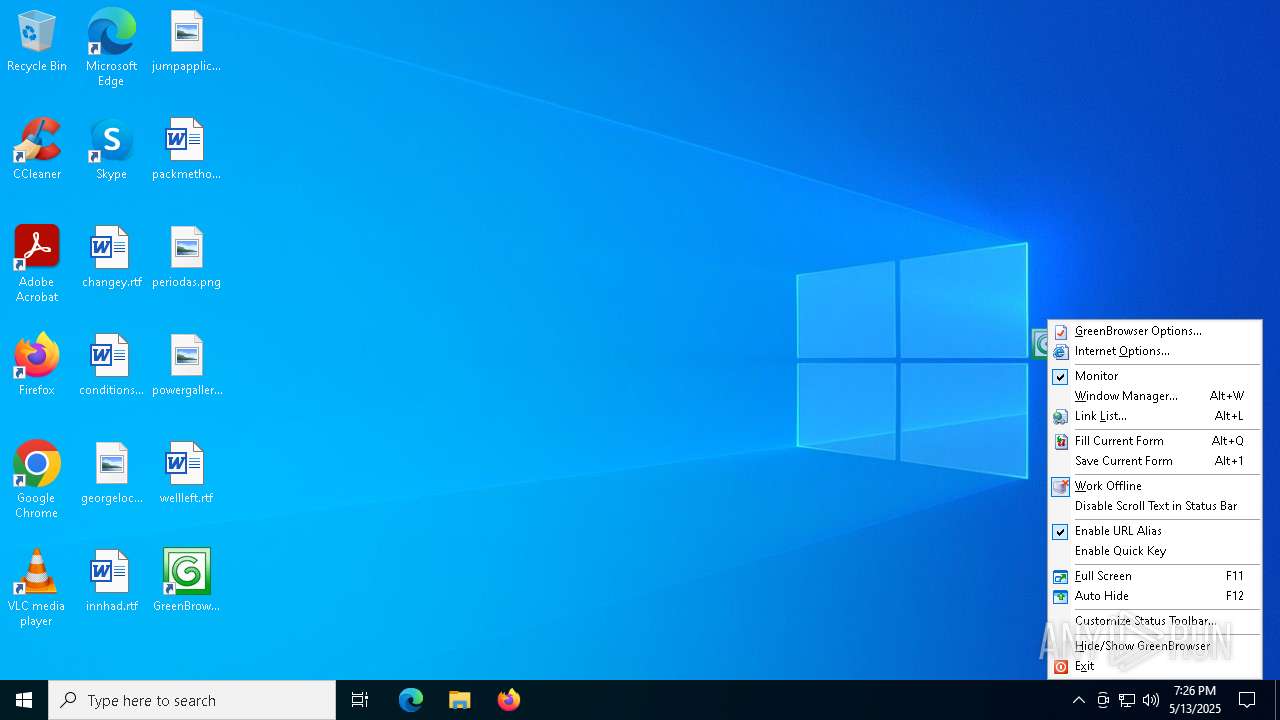
Task: Open GreenBrowser Options menu entry
Action: pyautogui.click(x=1155, y=331)
